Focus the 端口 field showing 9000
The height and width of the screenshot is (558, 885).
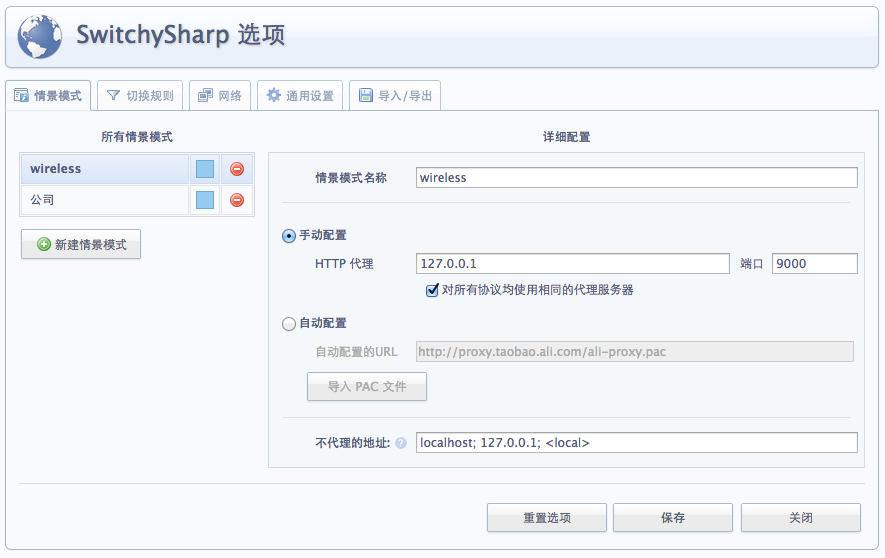point(815,263)
